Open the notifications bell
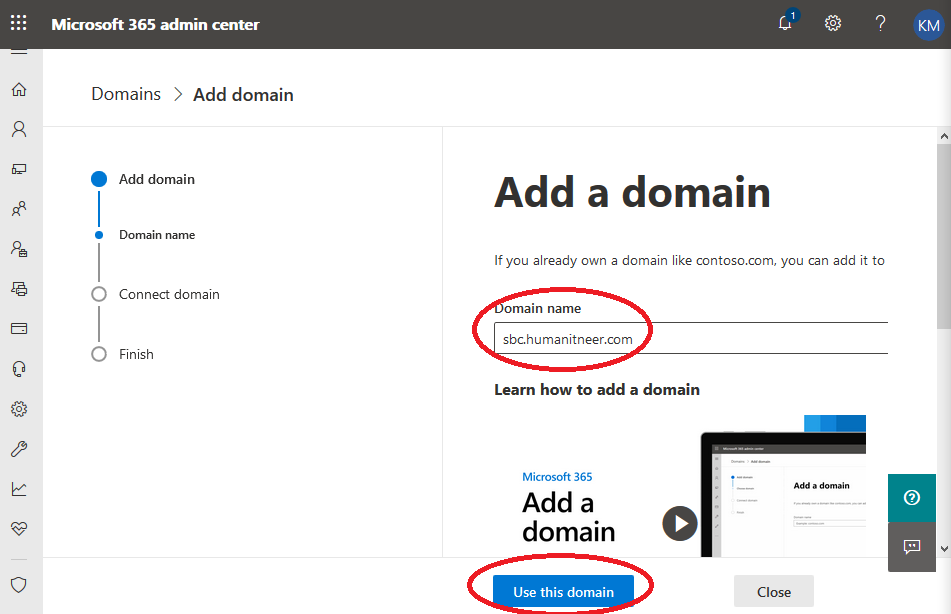951x614 pixels. point(785,23)
